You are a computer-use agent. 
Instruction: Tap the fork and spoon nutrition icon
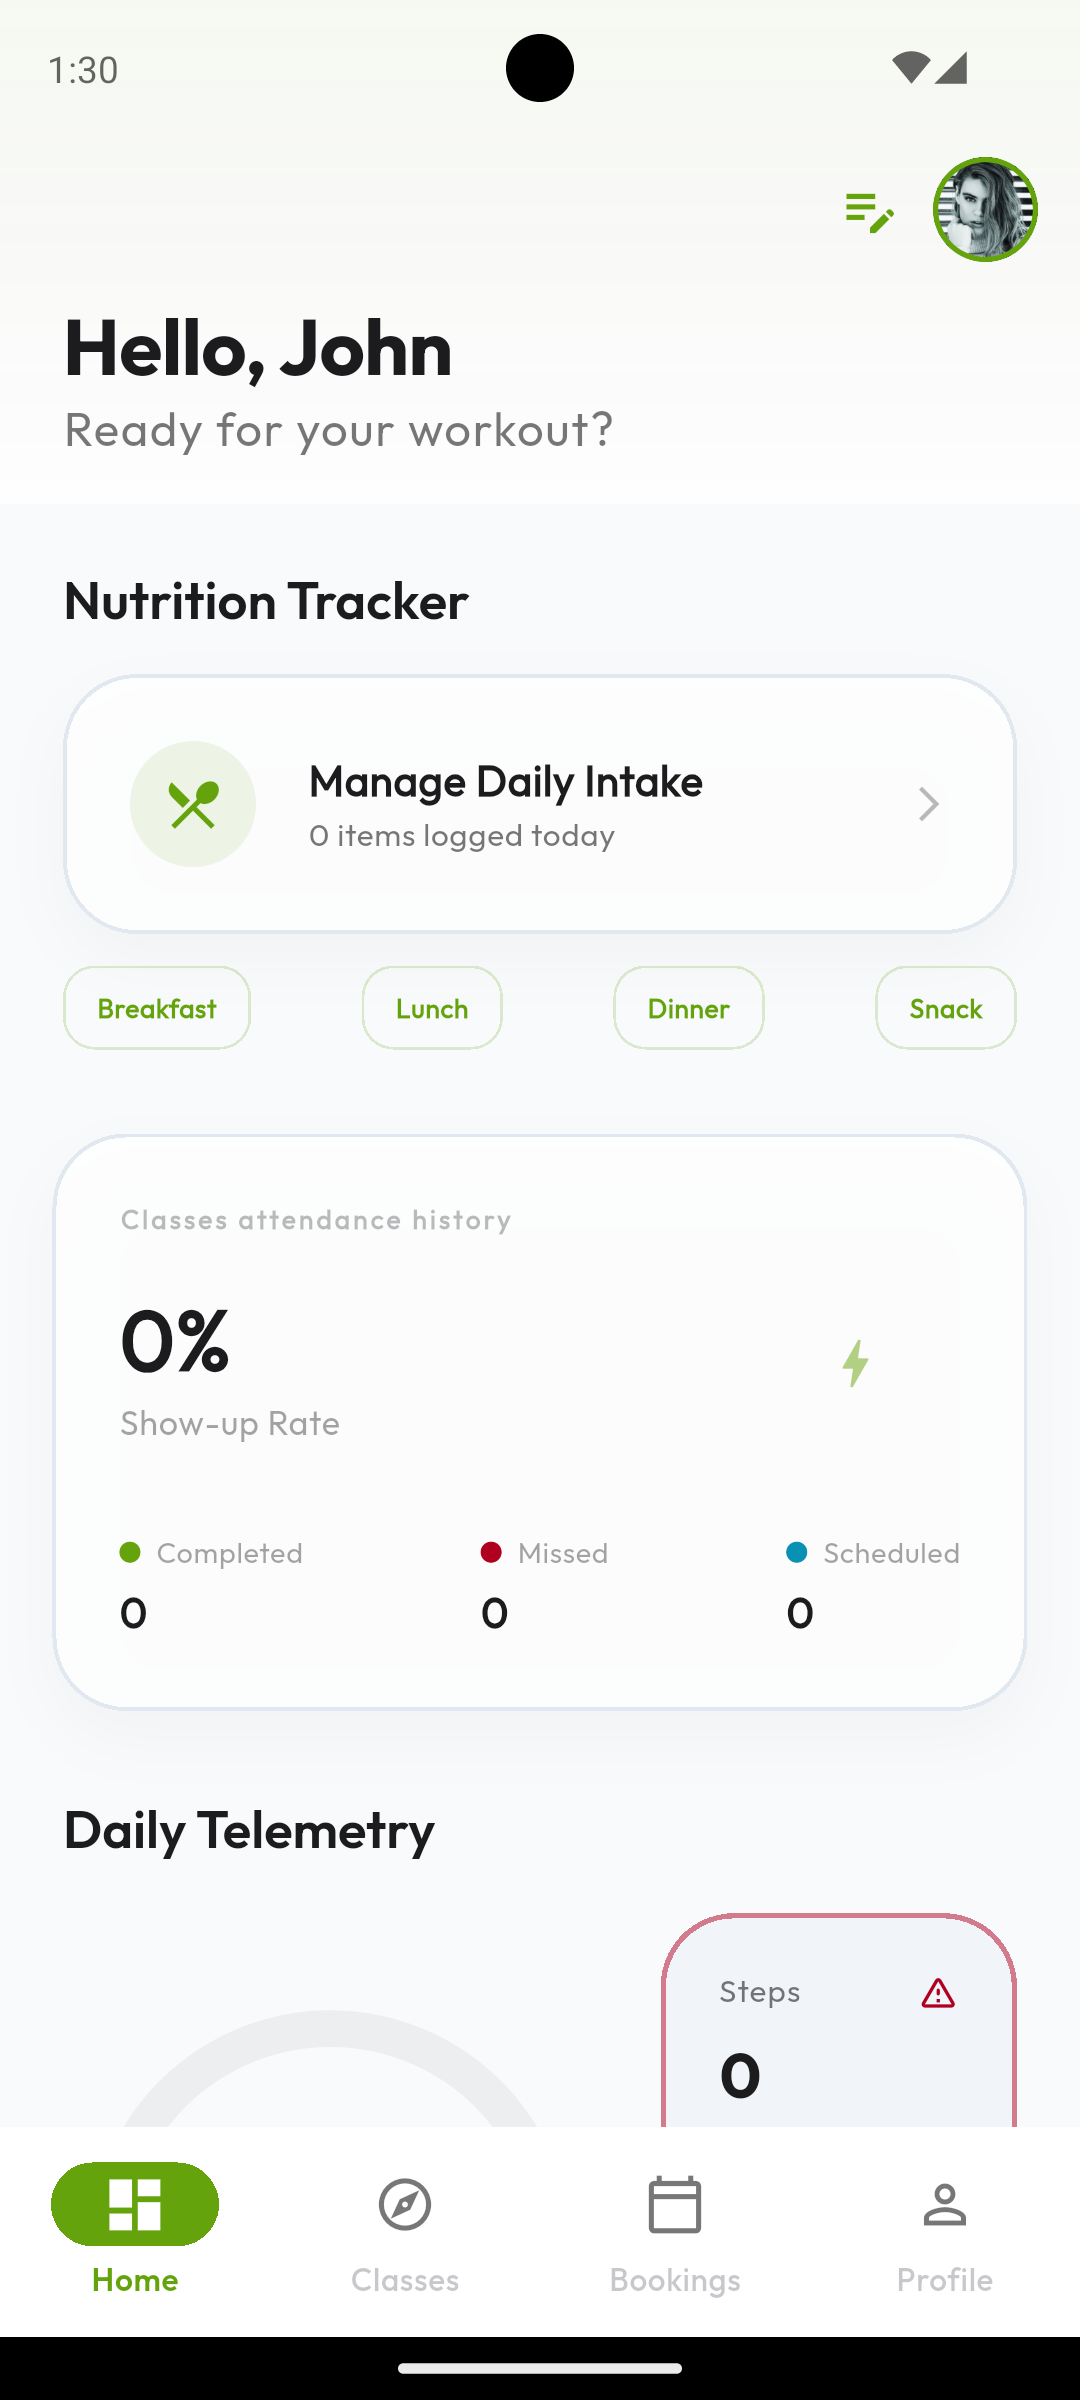[193, 804]
